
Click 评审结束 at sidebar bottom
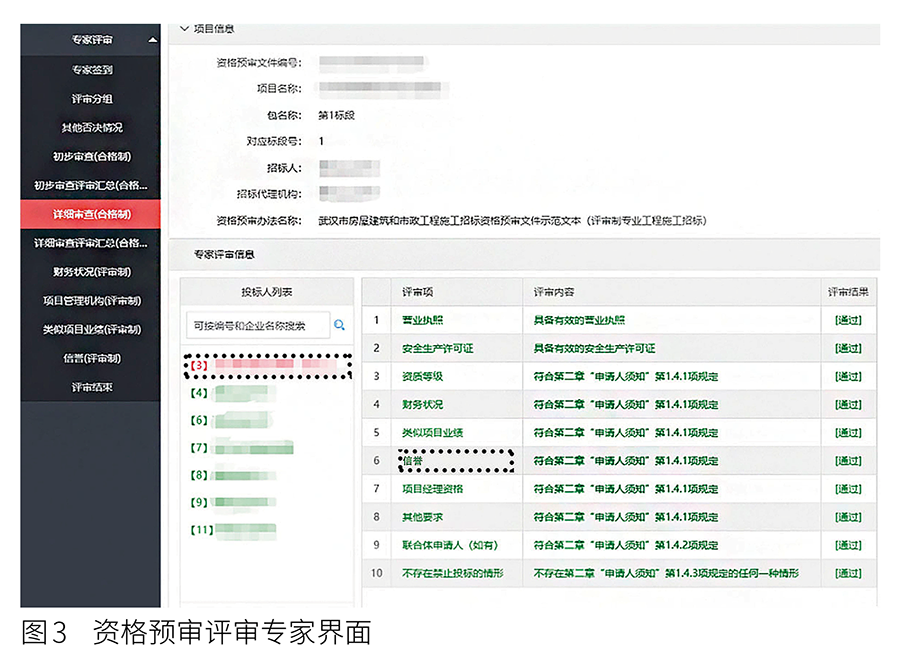pos(90,386)
